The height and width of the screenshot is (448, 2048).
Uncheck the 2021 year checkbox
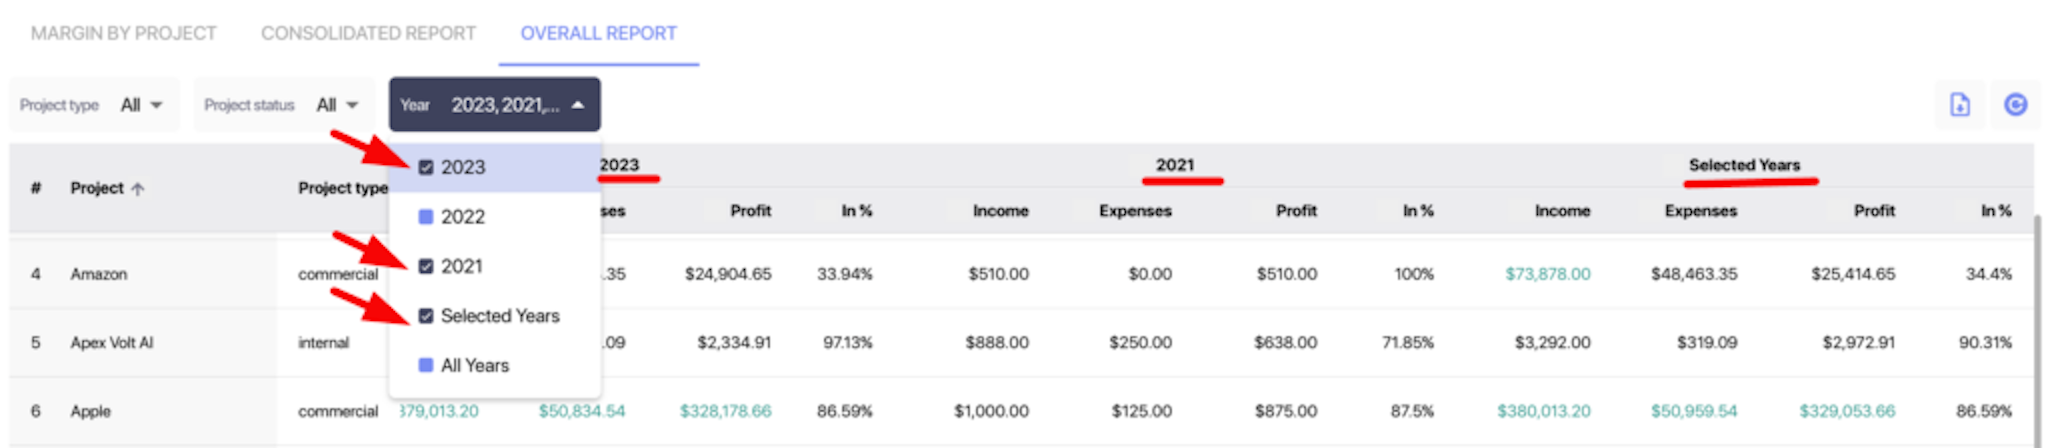click(426, 266)
